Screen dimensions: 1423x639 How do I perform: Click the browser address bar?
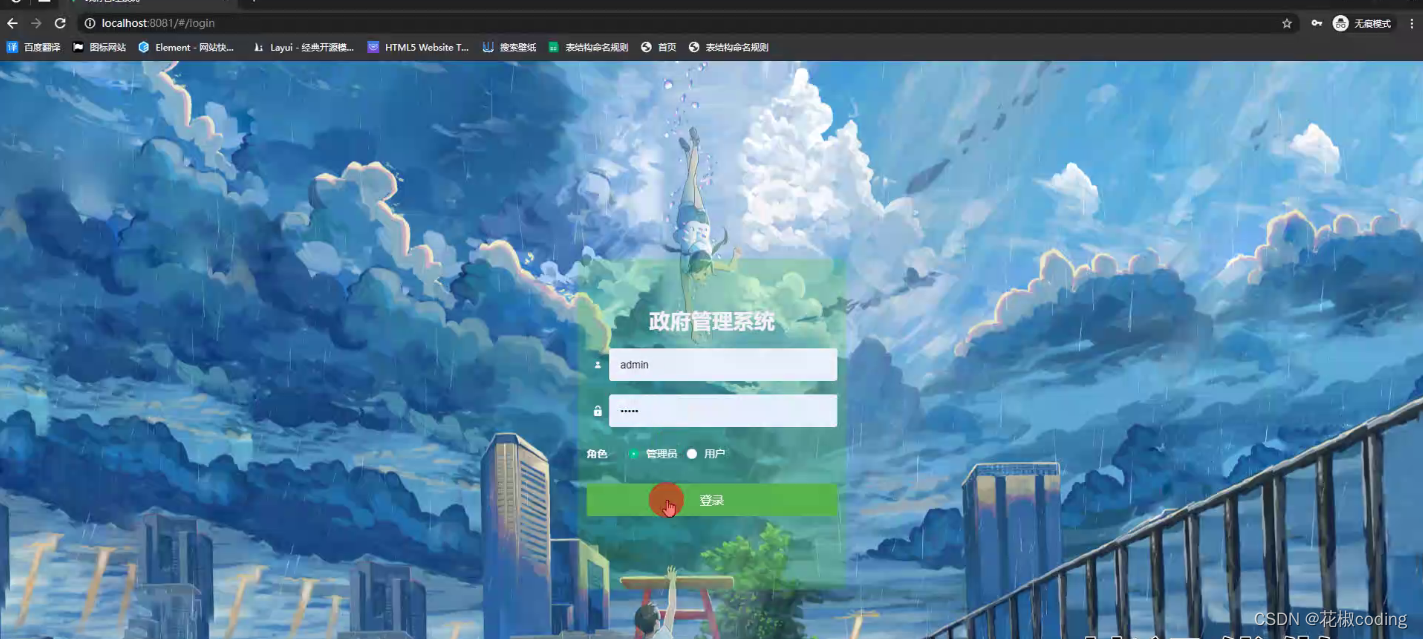400,22
